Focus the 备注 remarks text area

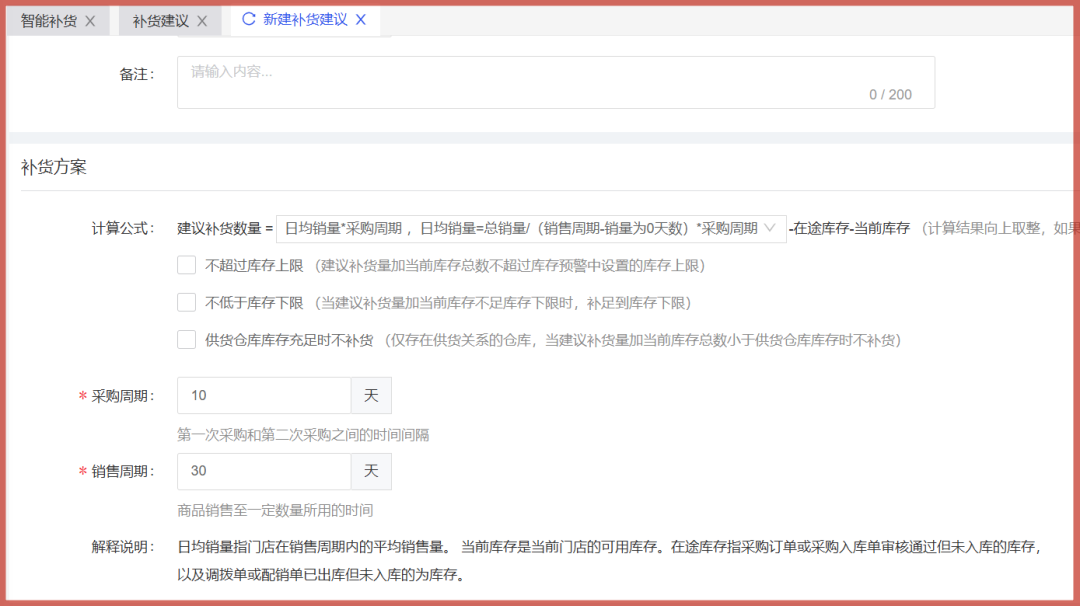[555, 82]
